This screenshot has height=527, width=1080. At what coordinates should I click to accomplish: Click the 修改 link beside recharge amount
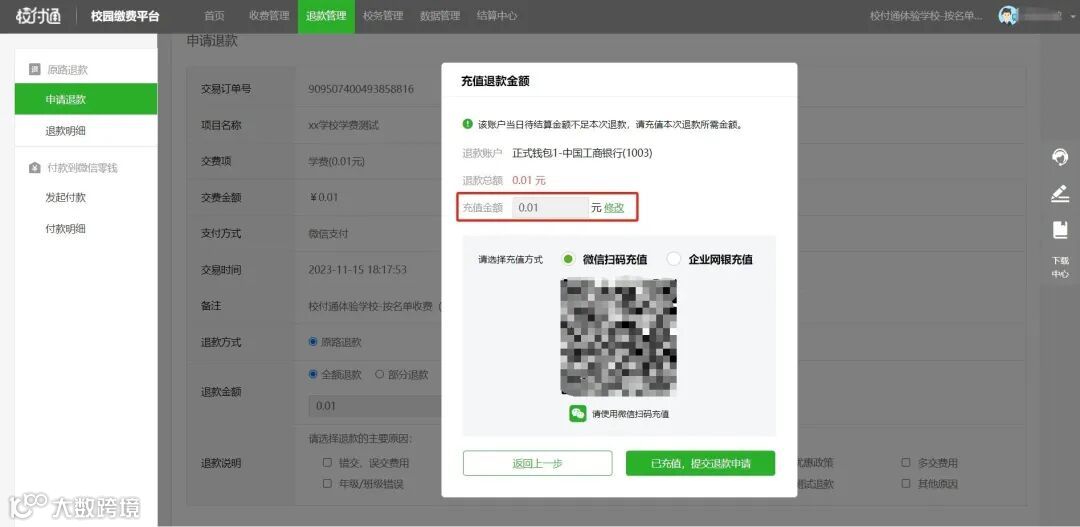click(x=614, y=207)
